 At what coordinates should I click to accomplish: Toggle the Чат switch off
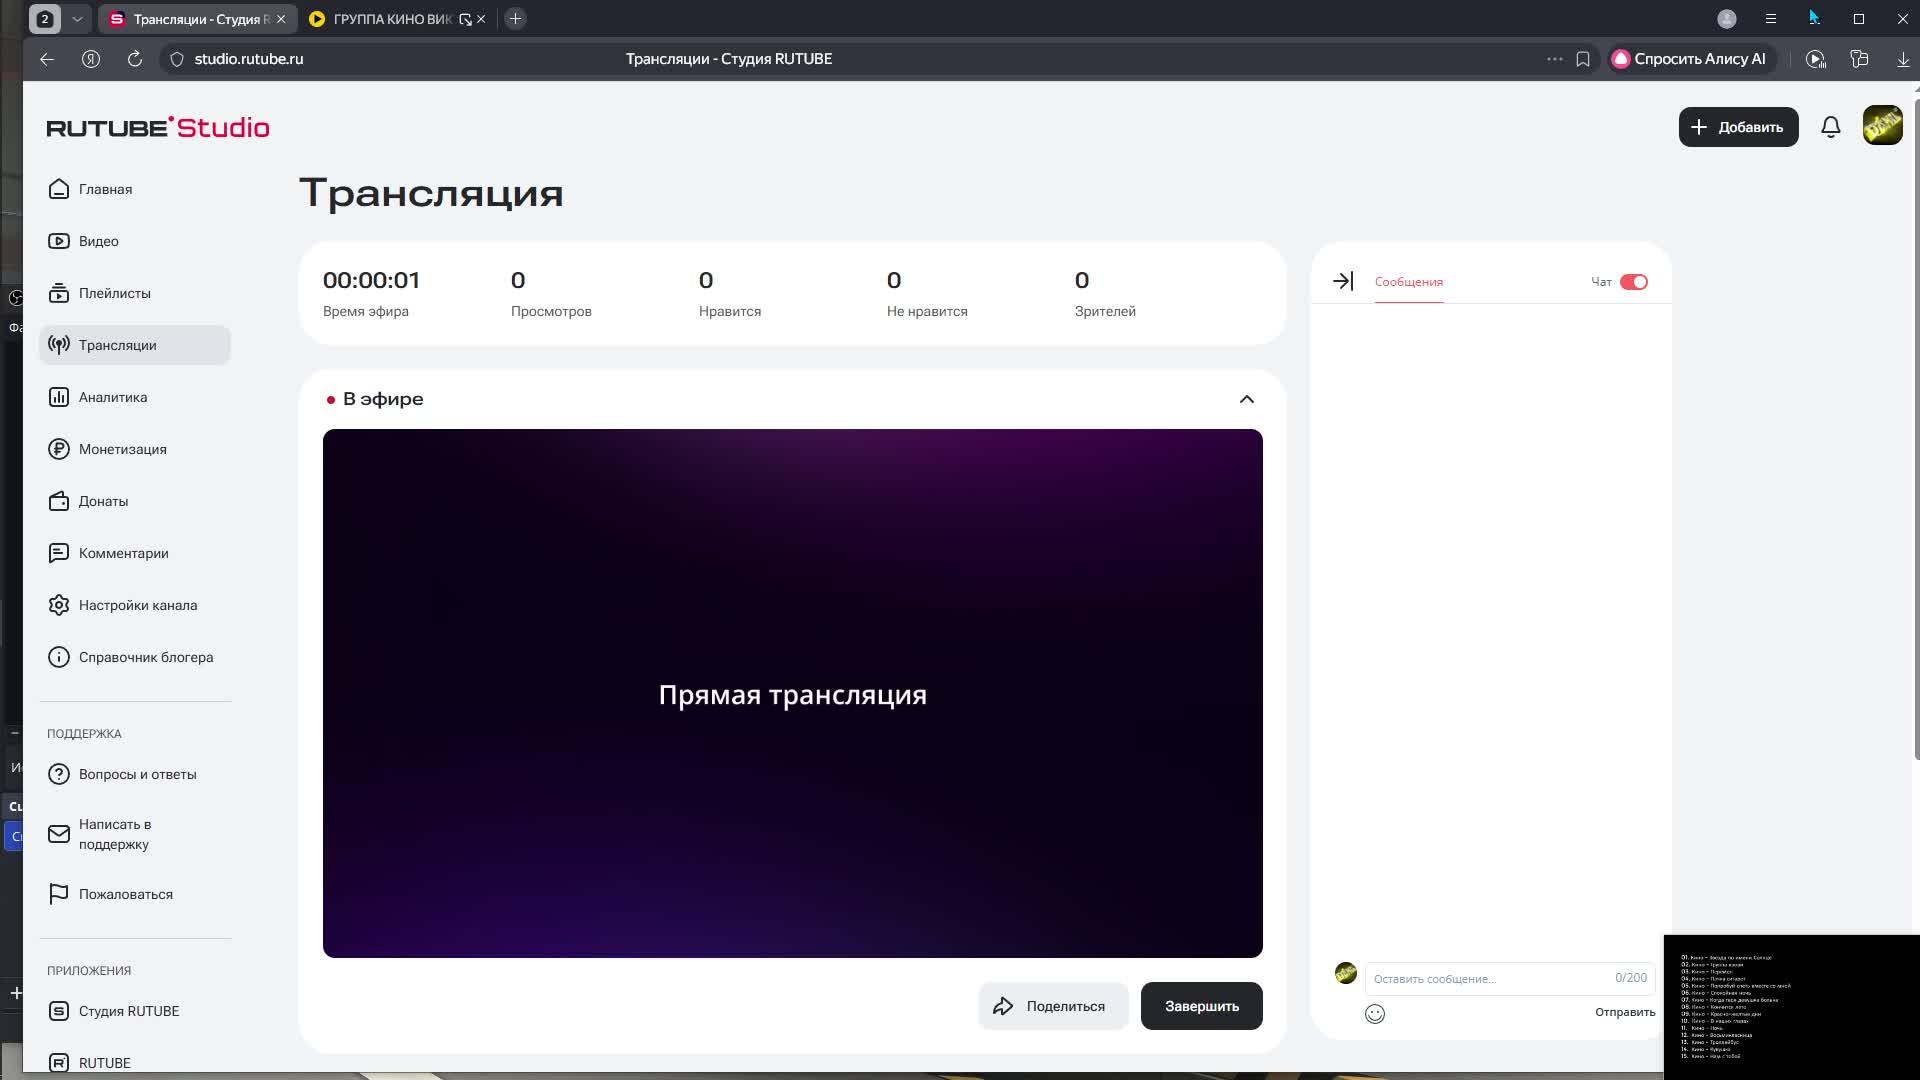pos(1634,282)
